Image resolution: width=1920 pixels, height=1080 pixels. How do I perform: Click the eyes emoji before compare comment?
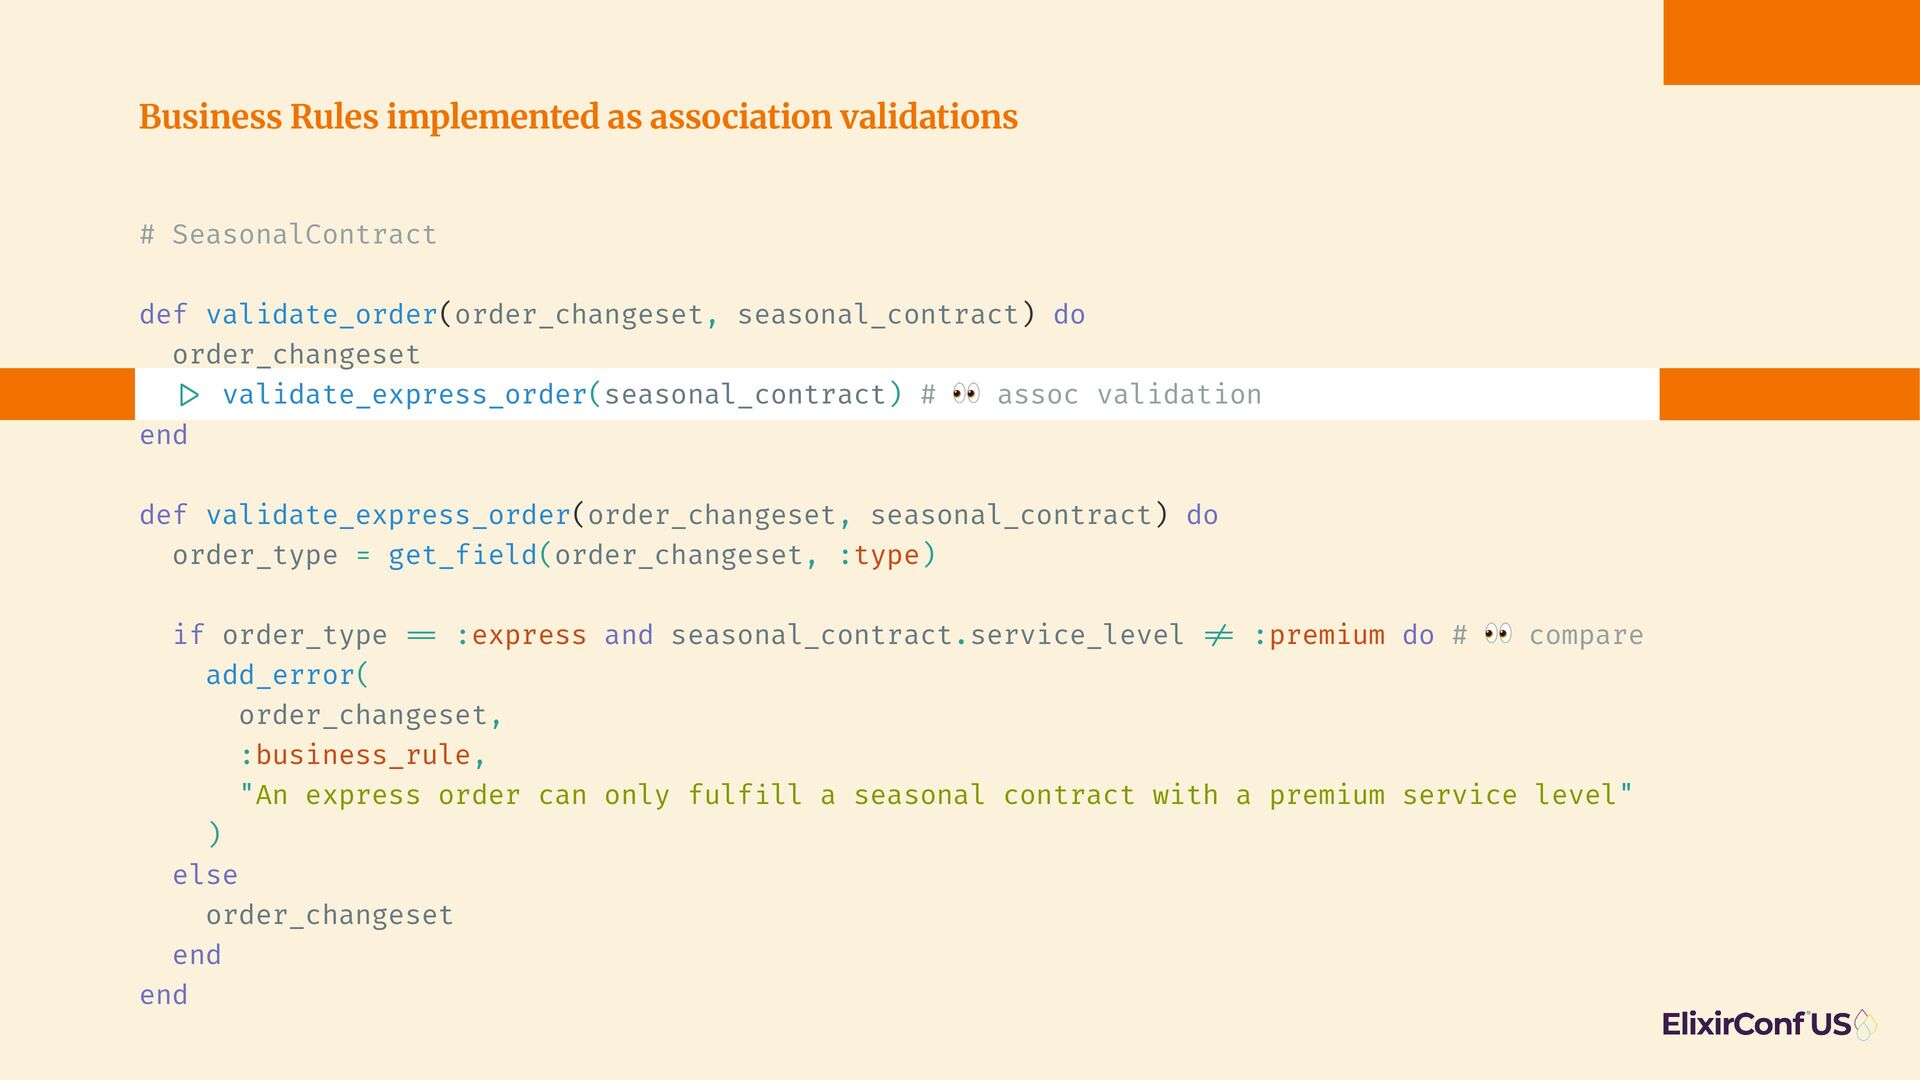(1498, 634)
